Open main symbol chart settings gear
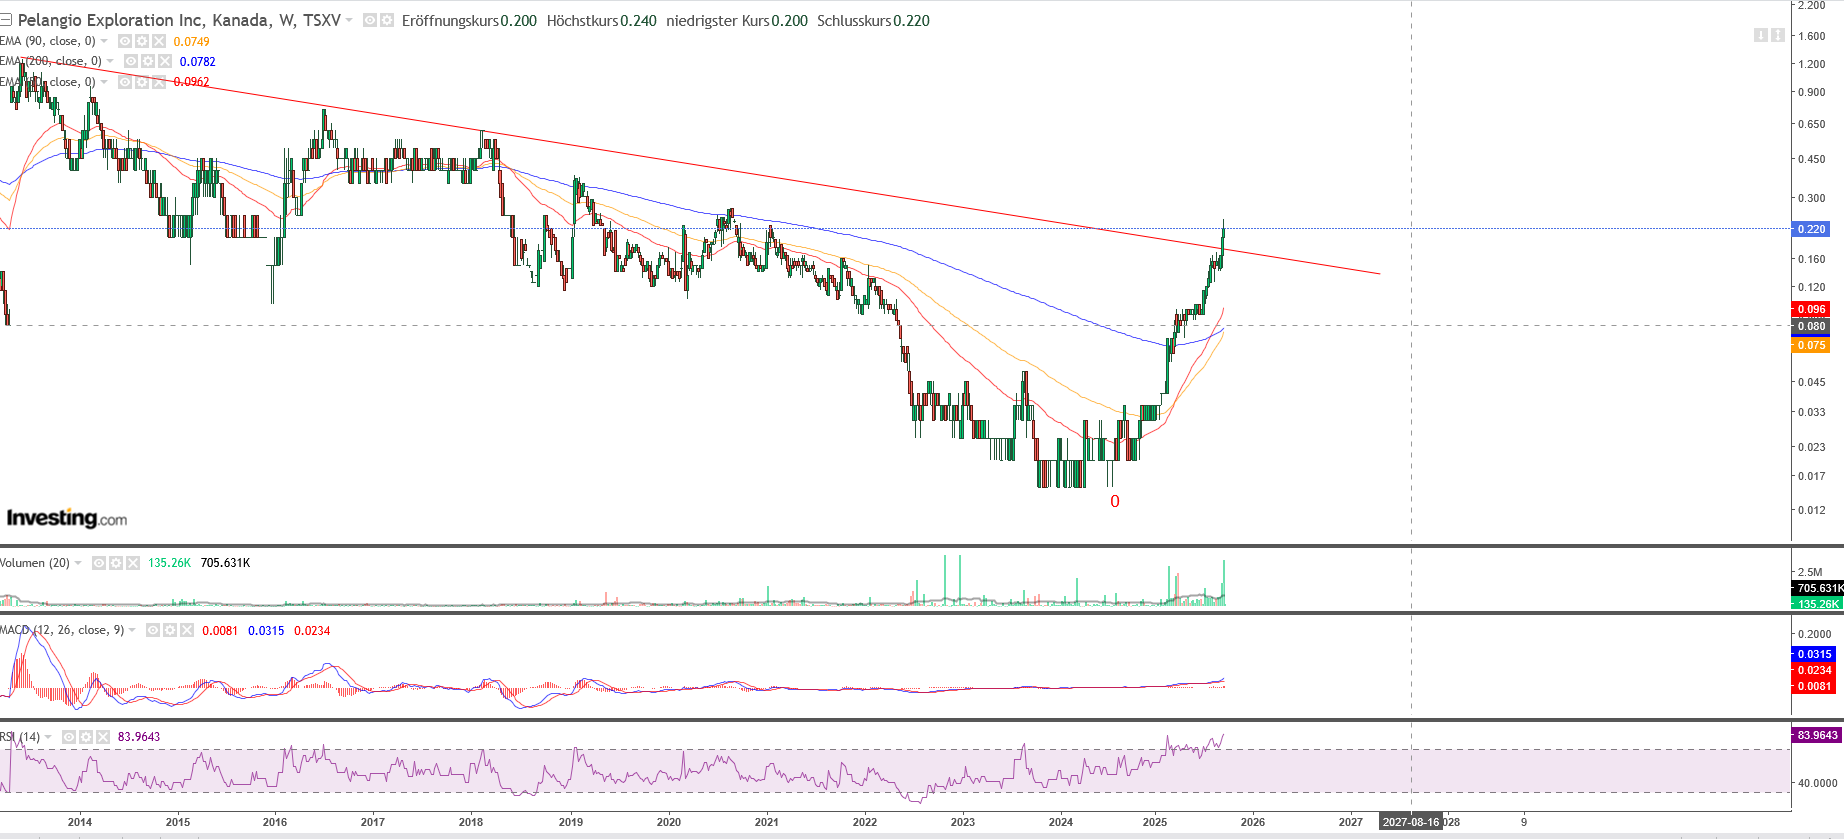The width and height of the screenshot is (1844, 839). pyautogui.click(x=387, y=20)
